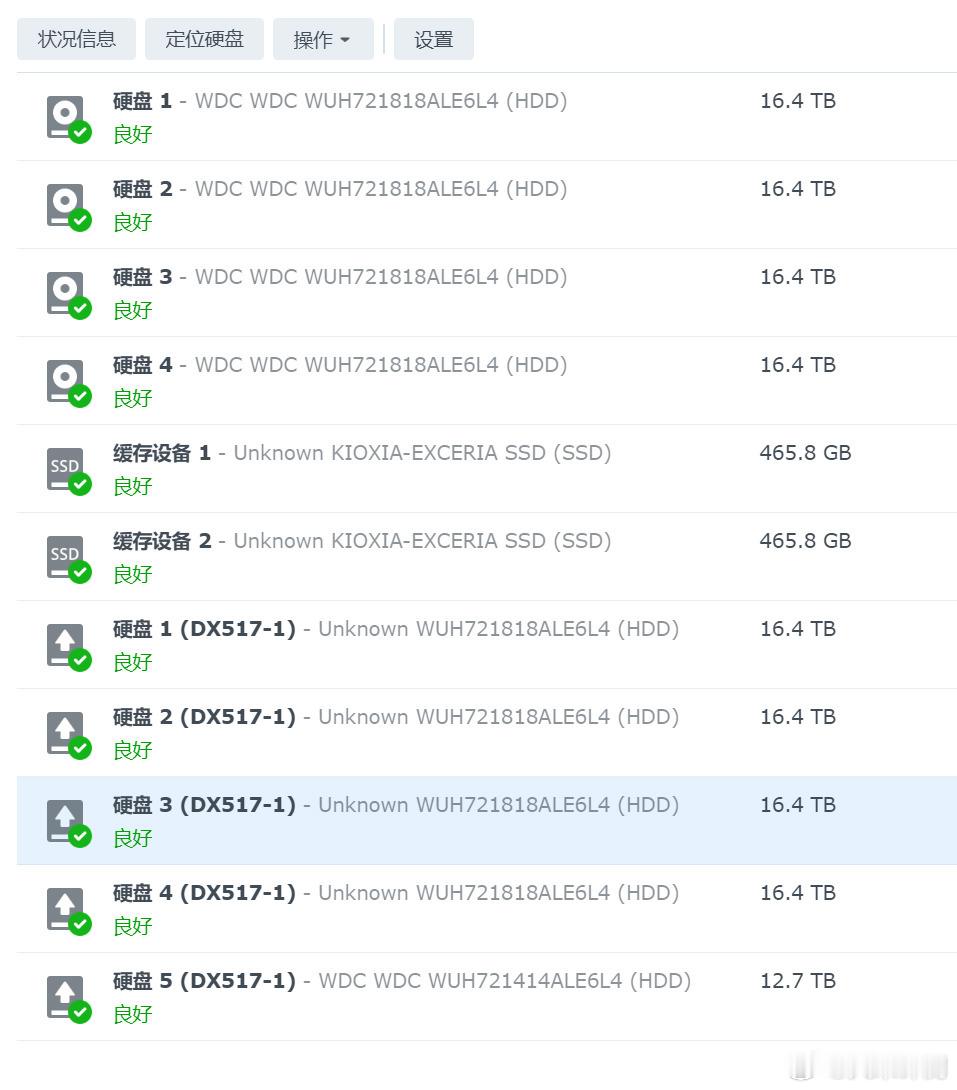The height and width of the screenshot is (1090, 957).
Task: Click the 硬盘 2 drive icon with green checkmark
Action: (66, 203)
